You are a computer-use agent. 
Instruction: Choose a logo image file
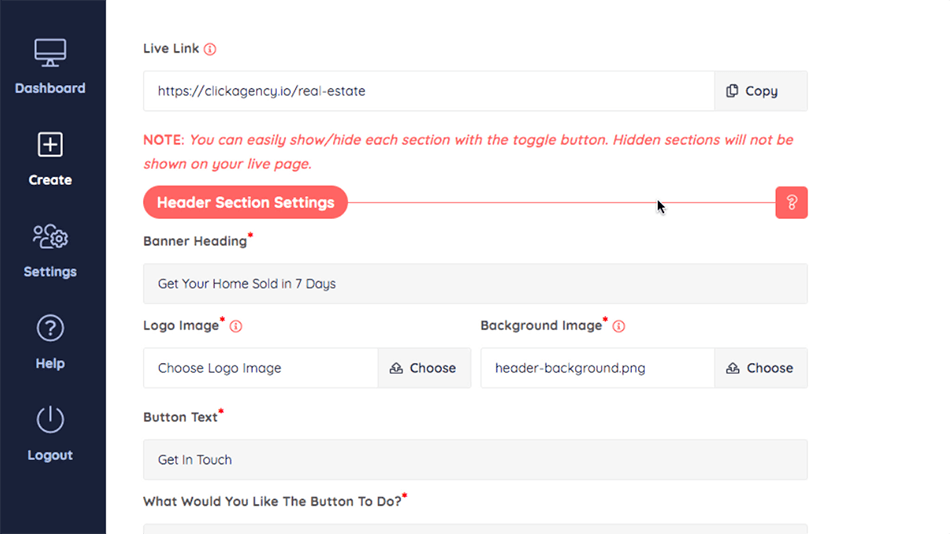424,368
